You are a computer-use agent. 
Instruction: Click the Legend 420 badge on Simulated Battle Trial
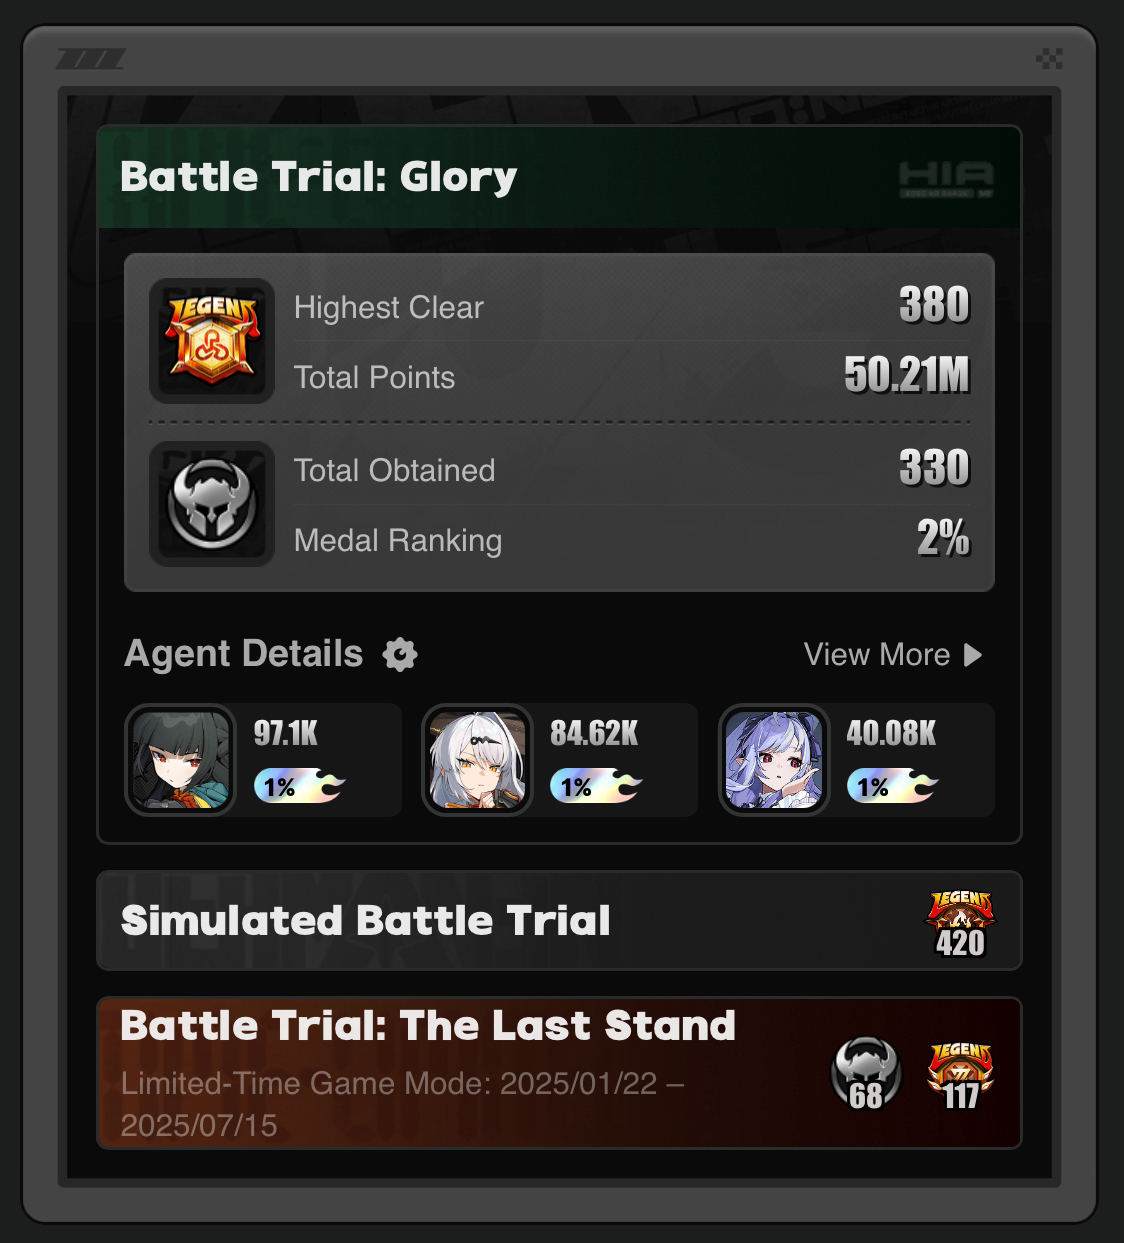(960, 924)
